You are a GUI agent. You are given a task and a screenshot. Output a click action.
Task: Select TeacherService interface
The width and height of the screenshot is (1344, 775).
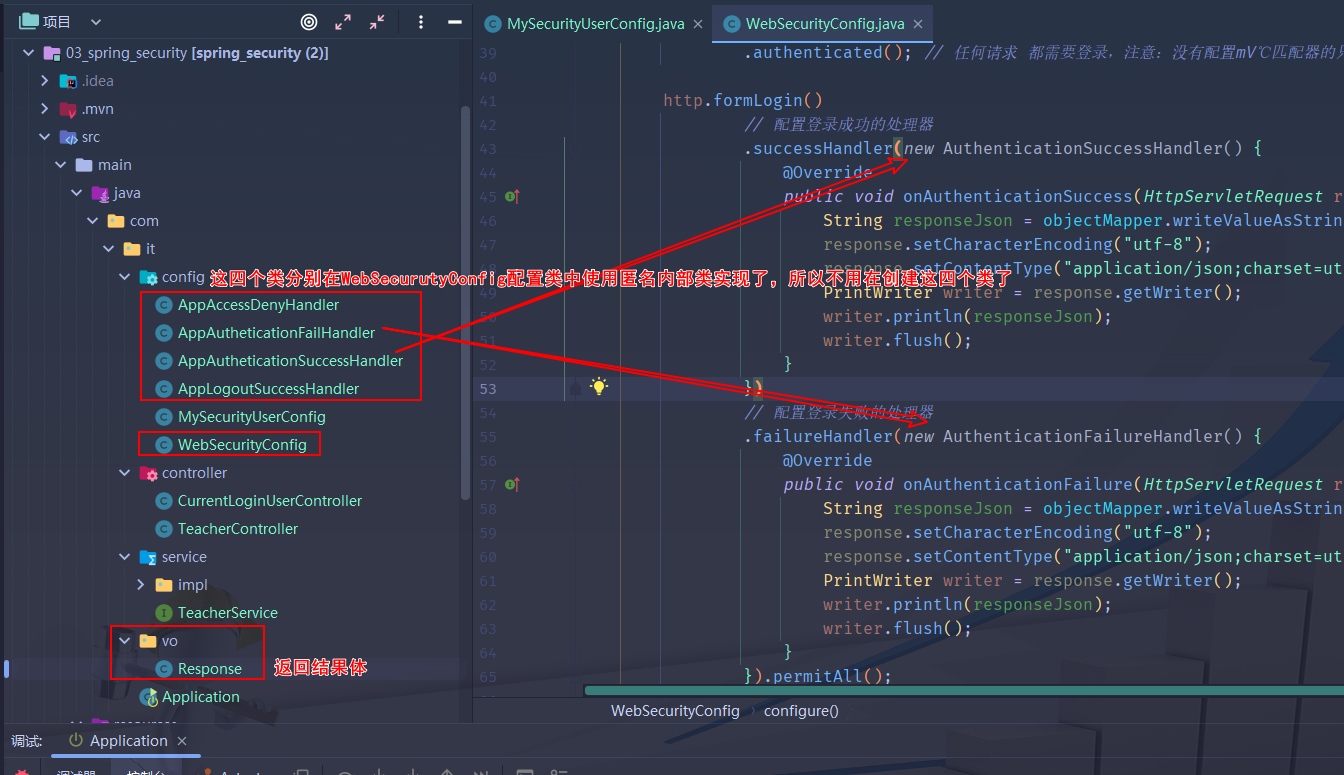(228, 613)
